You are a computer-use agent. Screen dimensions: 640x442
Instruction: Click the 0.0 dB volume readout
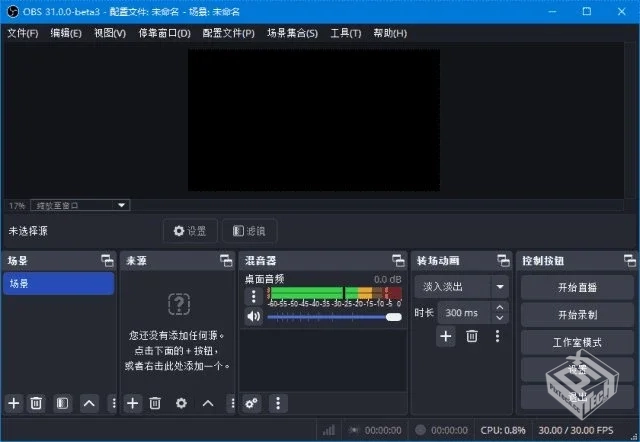coord(387,279)
